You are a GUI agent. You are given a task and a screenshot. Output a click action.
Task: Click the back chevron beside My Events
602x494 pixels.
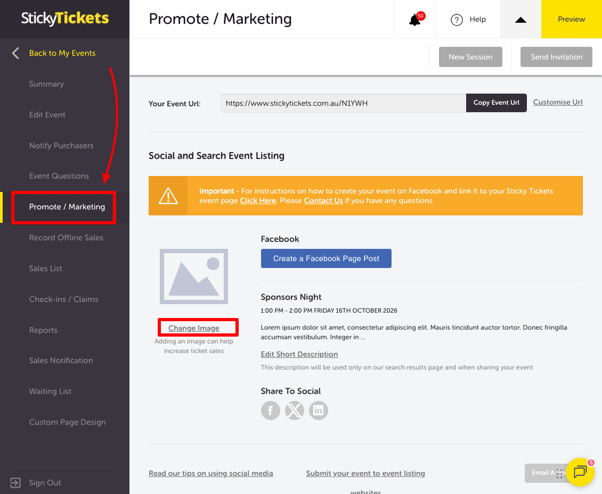15,53
